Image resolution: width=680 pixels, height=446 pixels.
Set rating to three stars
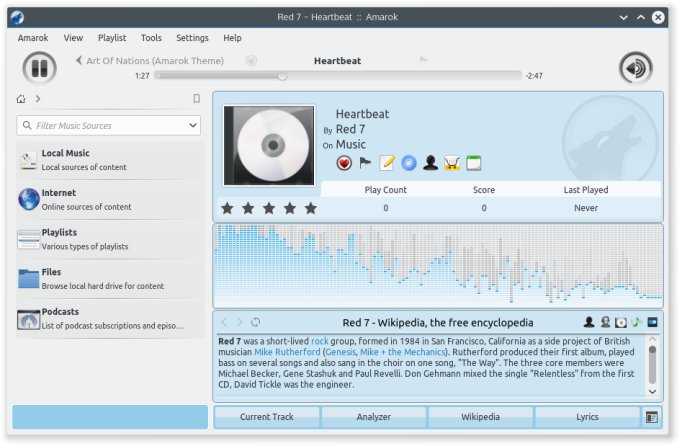pyautogui.click(x=269, y=208)
